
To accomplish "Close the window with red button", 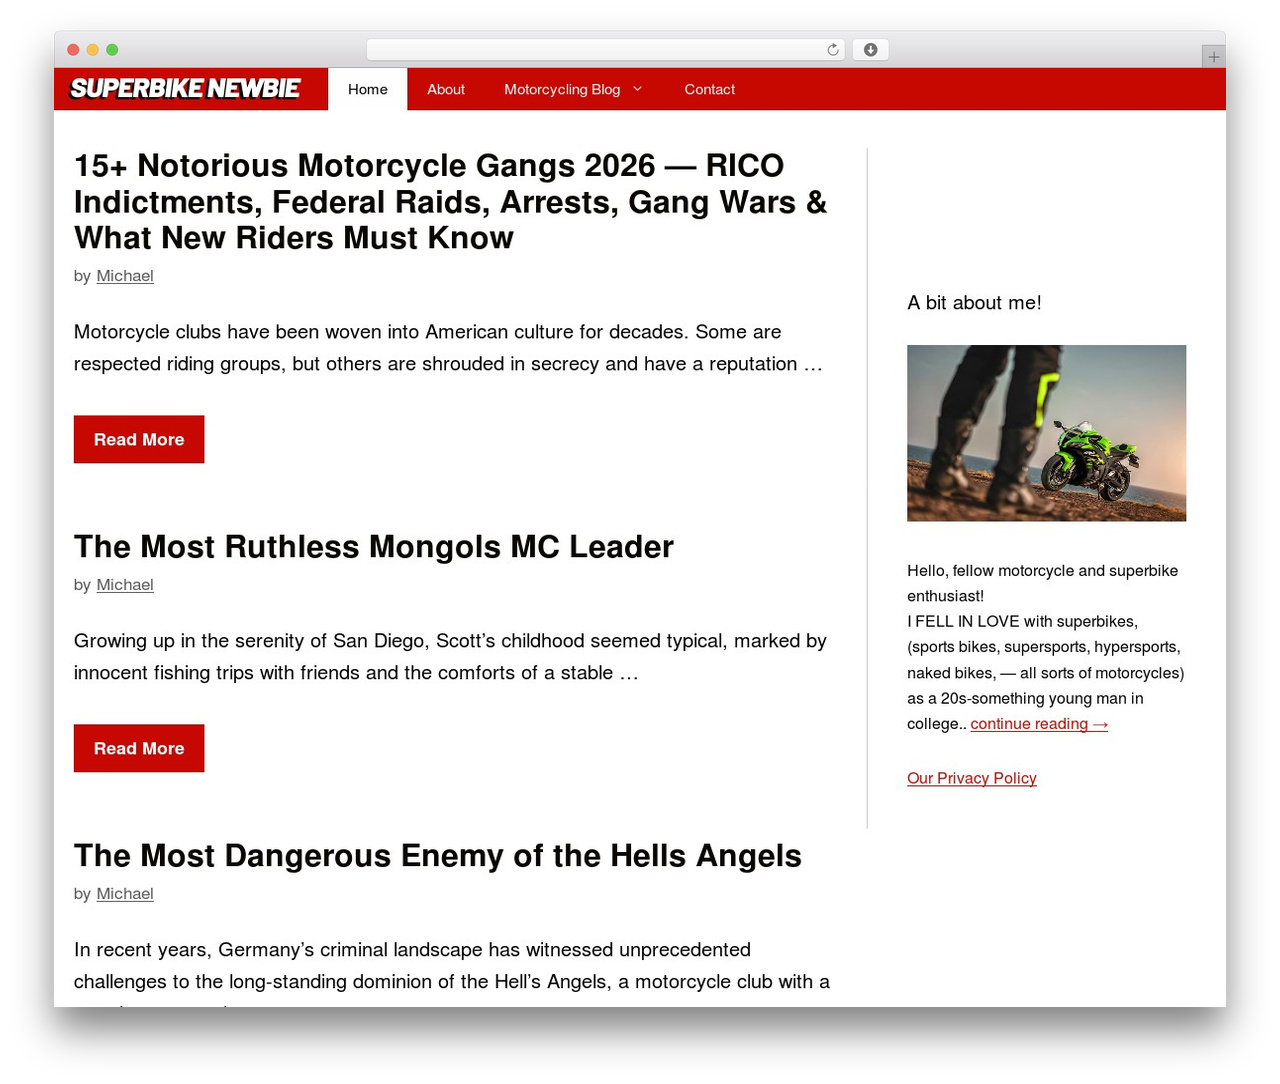I will (73, 50).
